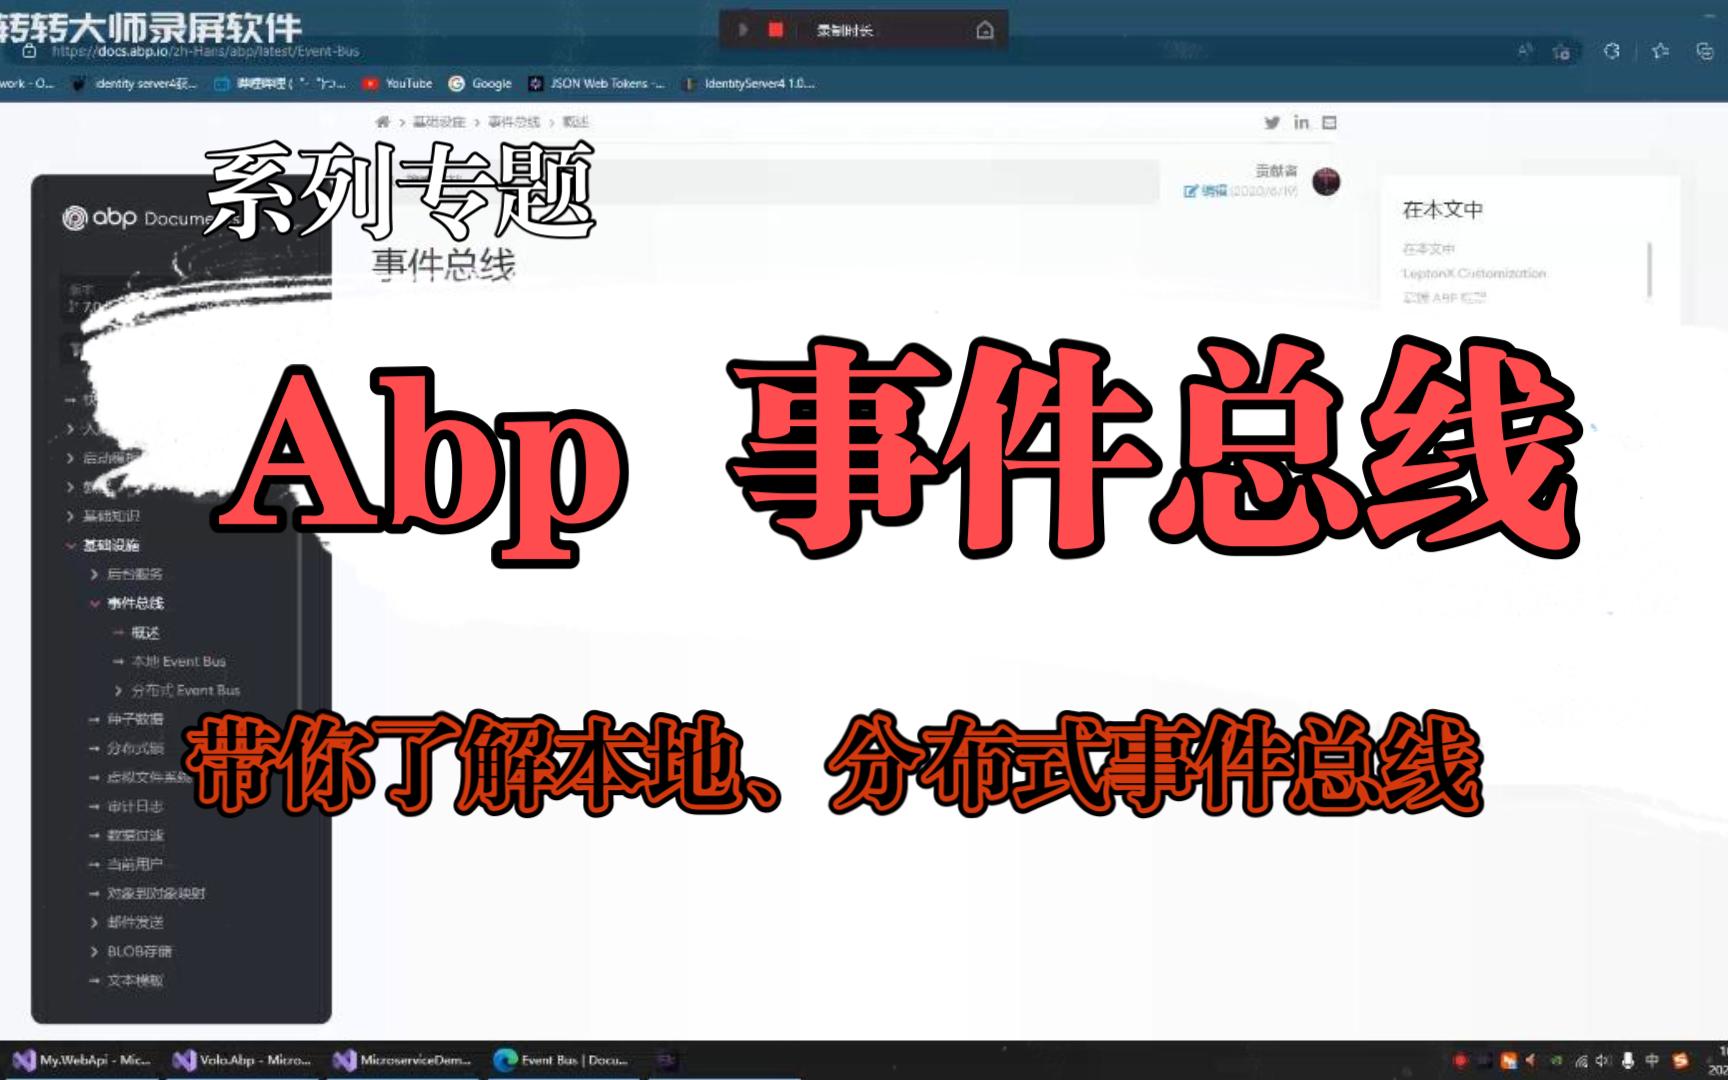
Task: Click the network icon in system tray
Action: (x=1581, y=1061)
